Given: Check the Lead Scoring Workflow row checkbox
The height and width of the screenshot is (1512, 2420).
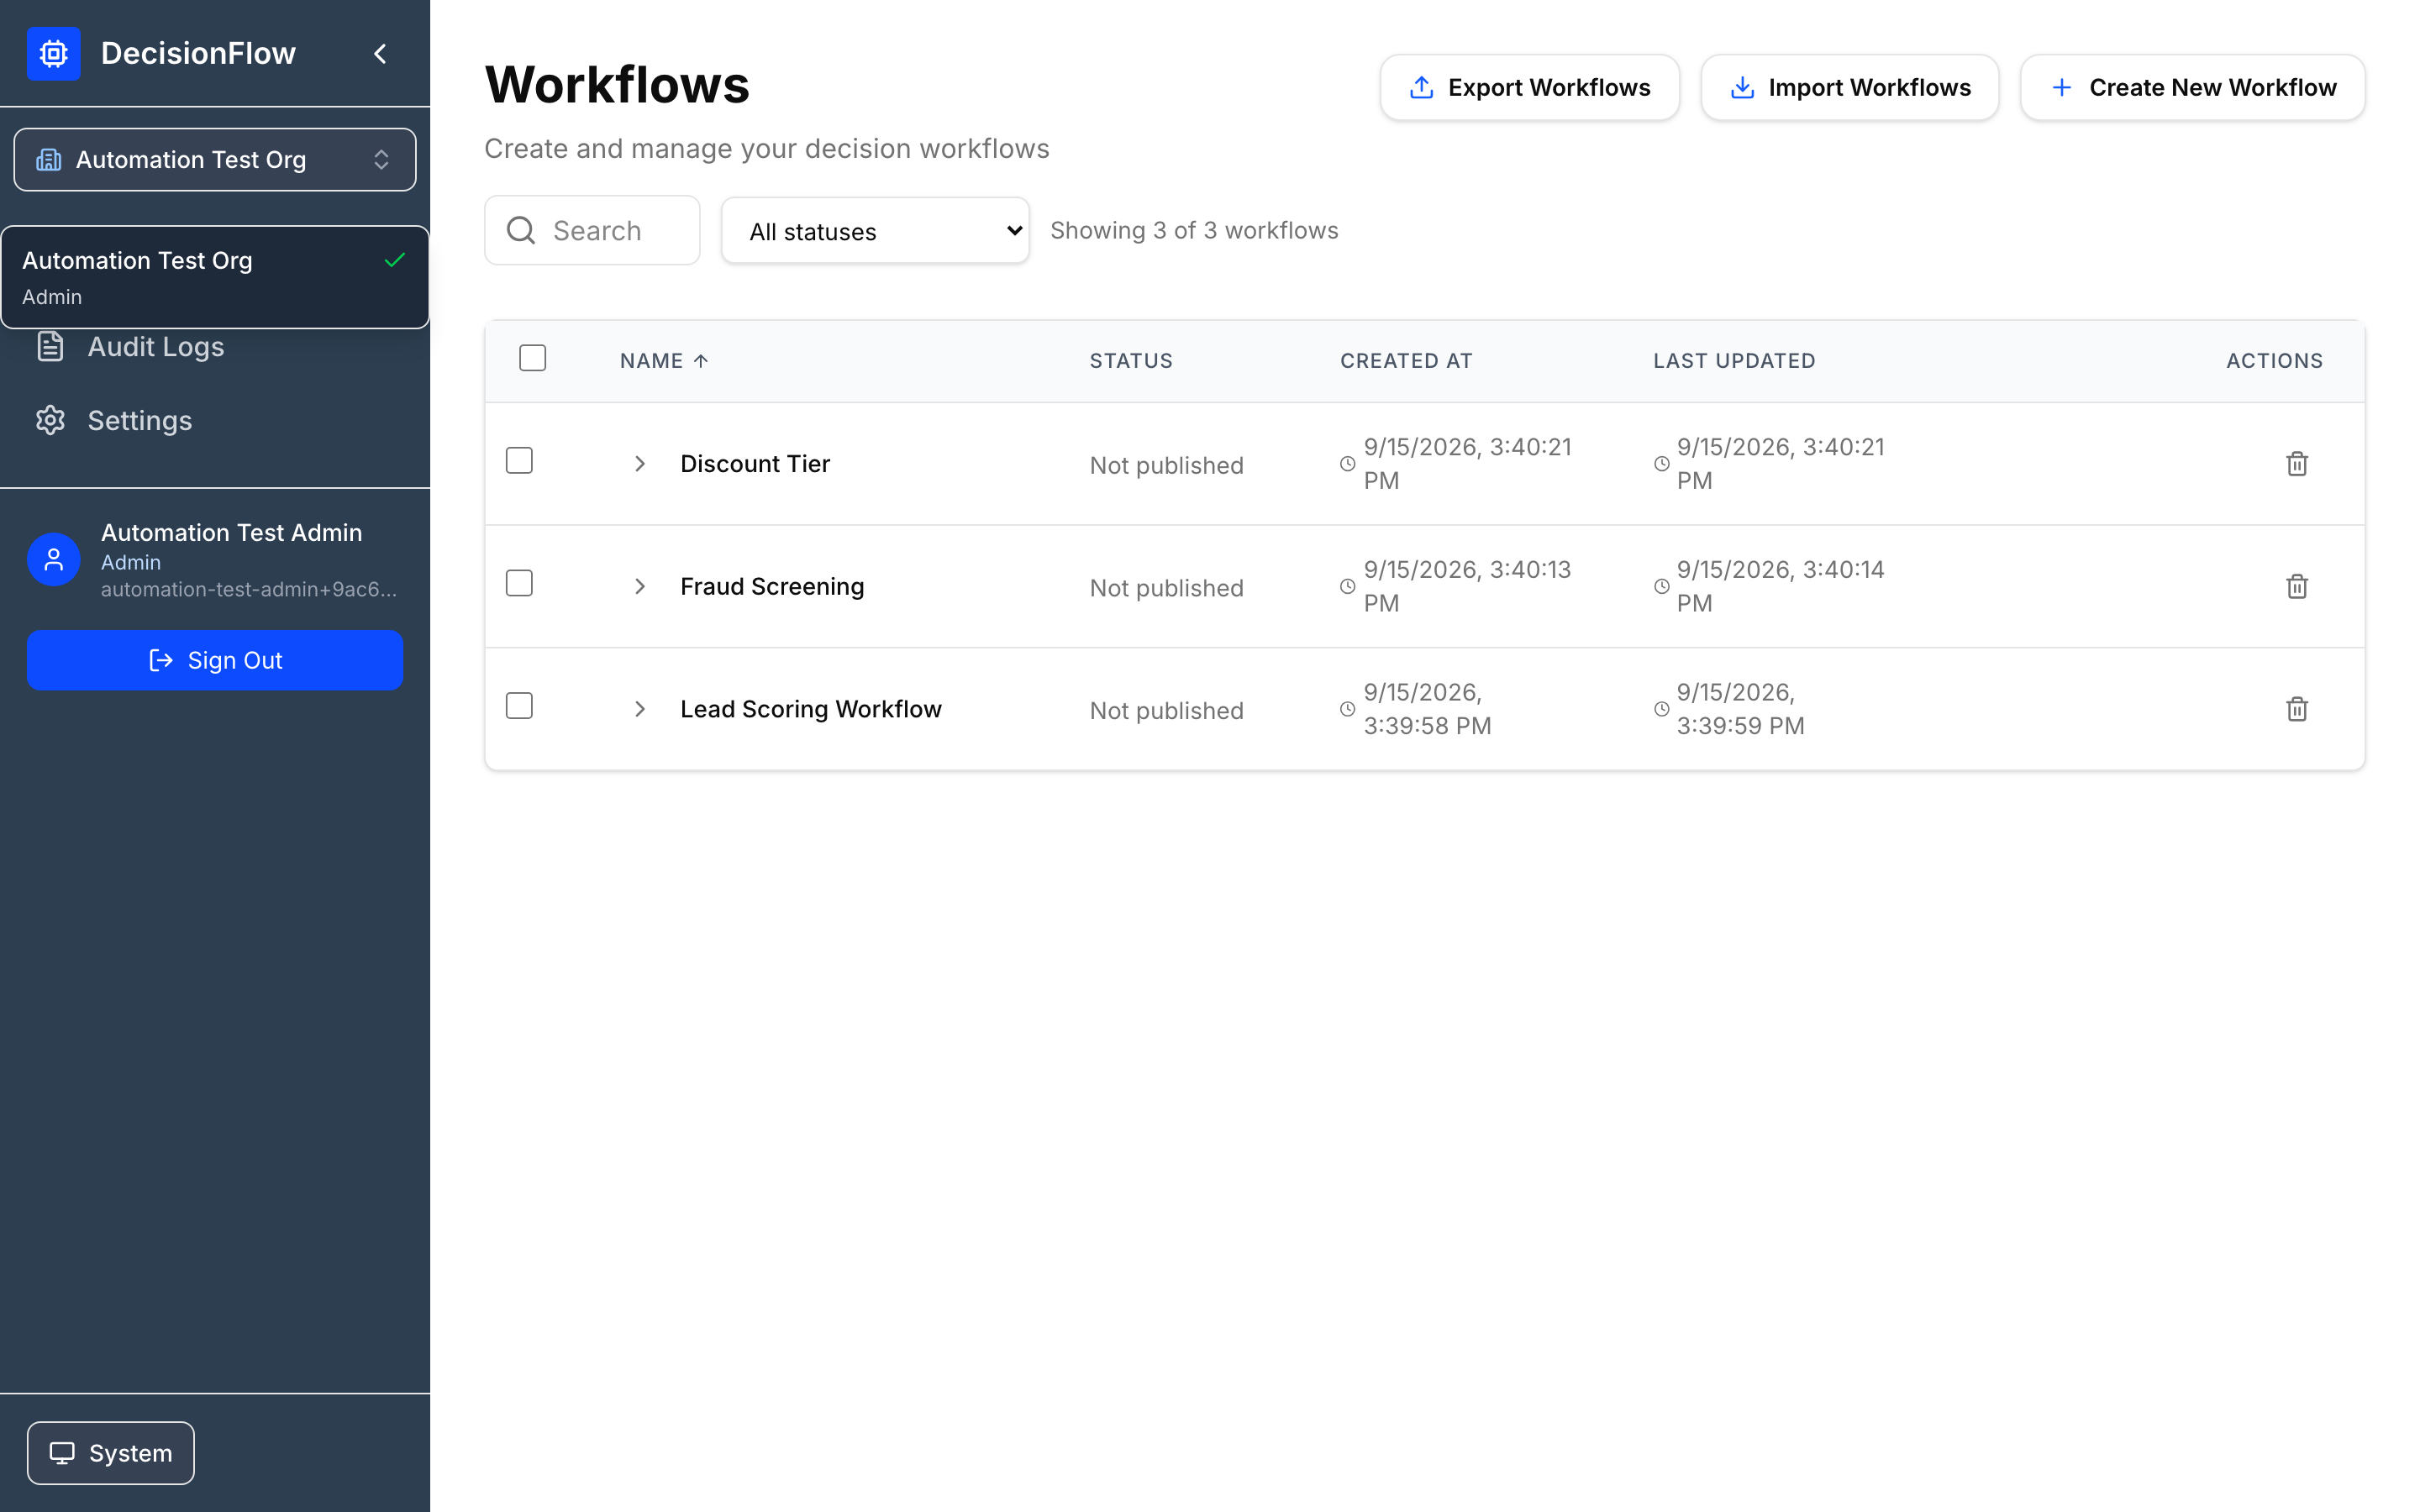Looking at the screenshot, I should [x=519, y=706].
